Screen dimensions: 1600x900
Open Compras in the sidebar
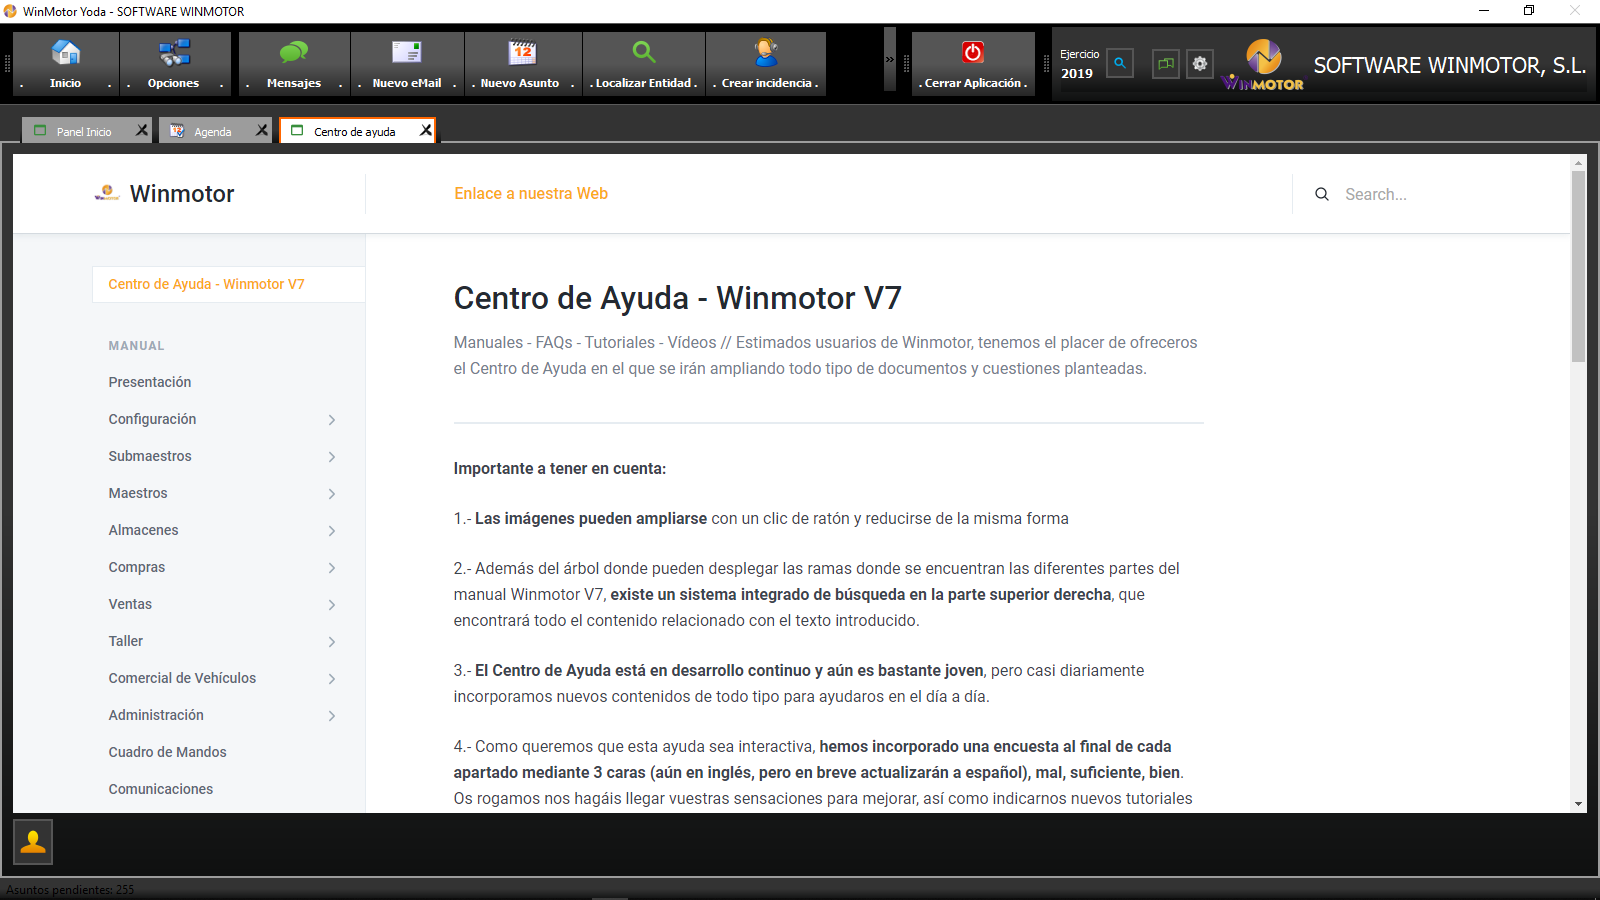click(x=137, y=567)
